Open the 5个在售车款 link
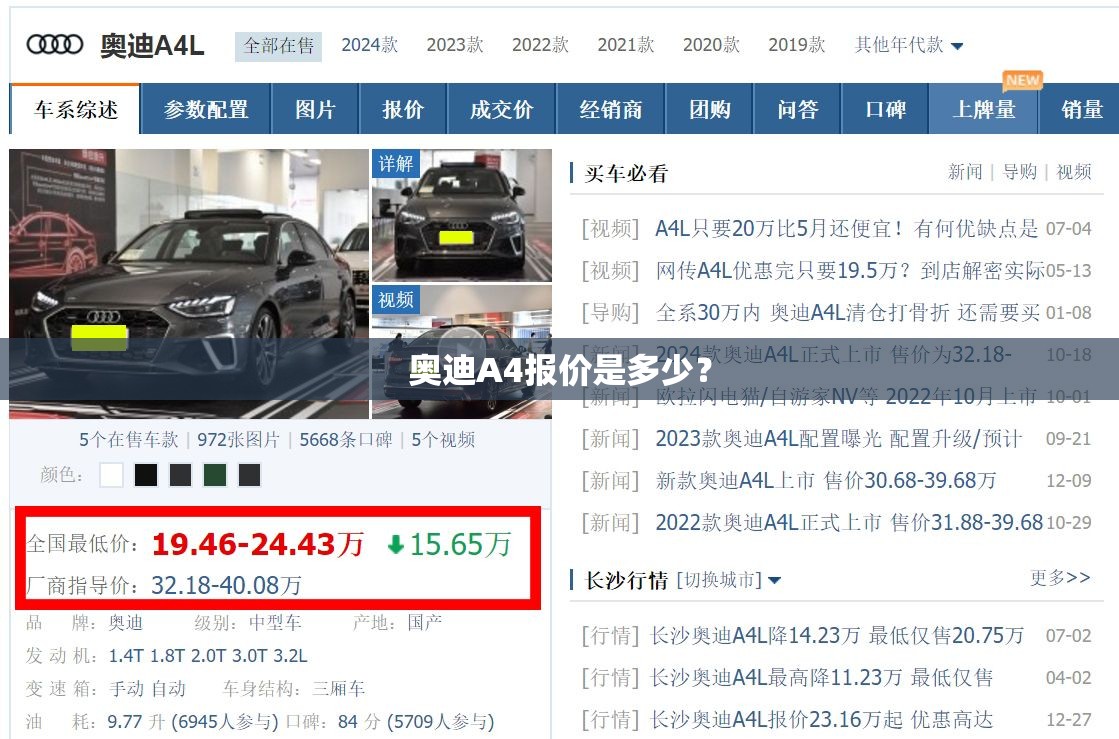Viewport: 1119px width, 739px height. pos(128,439)
